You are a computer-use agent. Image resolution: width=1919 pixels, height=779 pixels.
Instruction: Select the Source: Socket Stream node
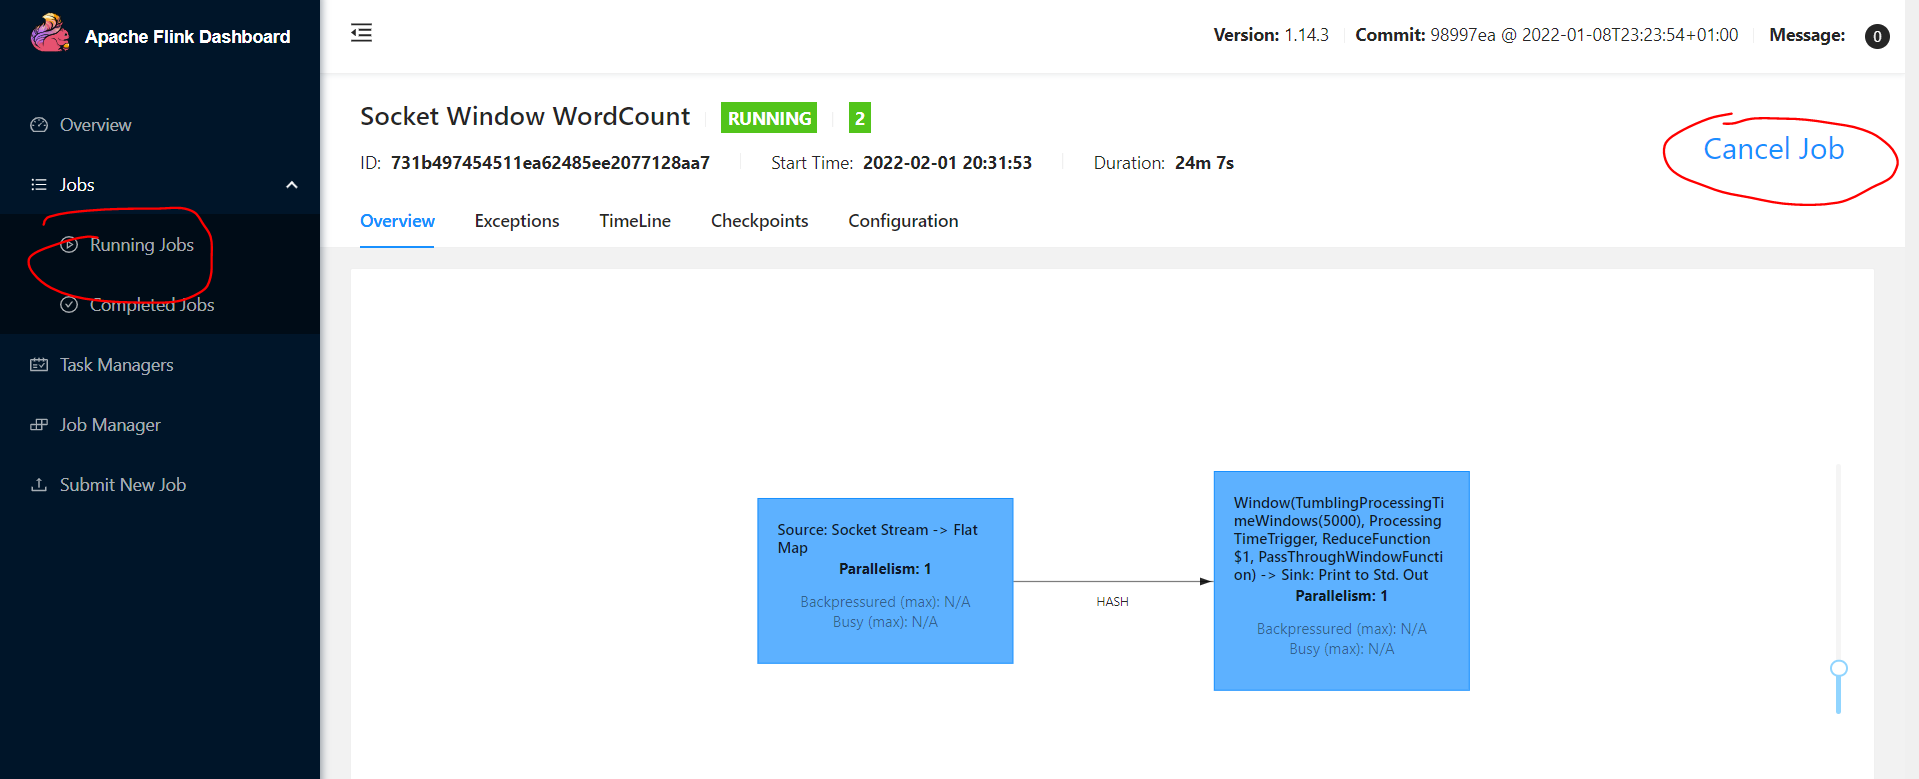click(x=885, y=581)
